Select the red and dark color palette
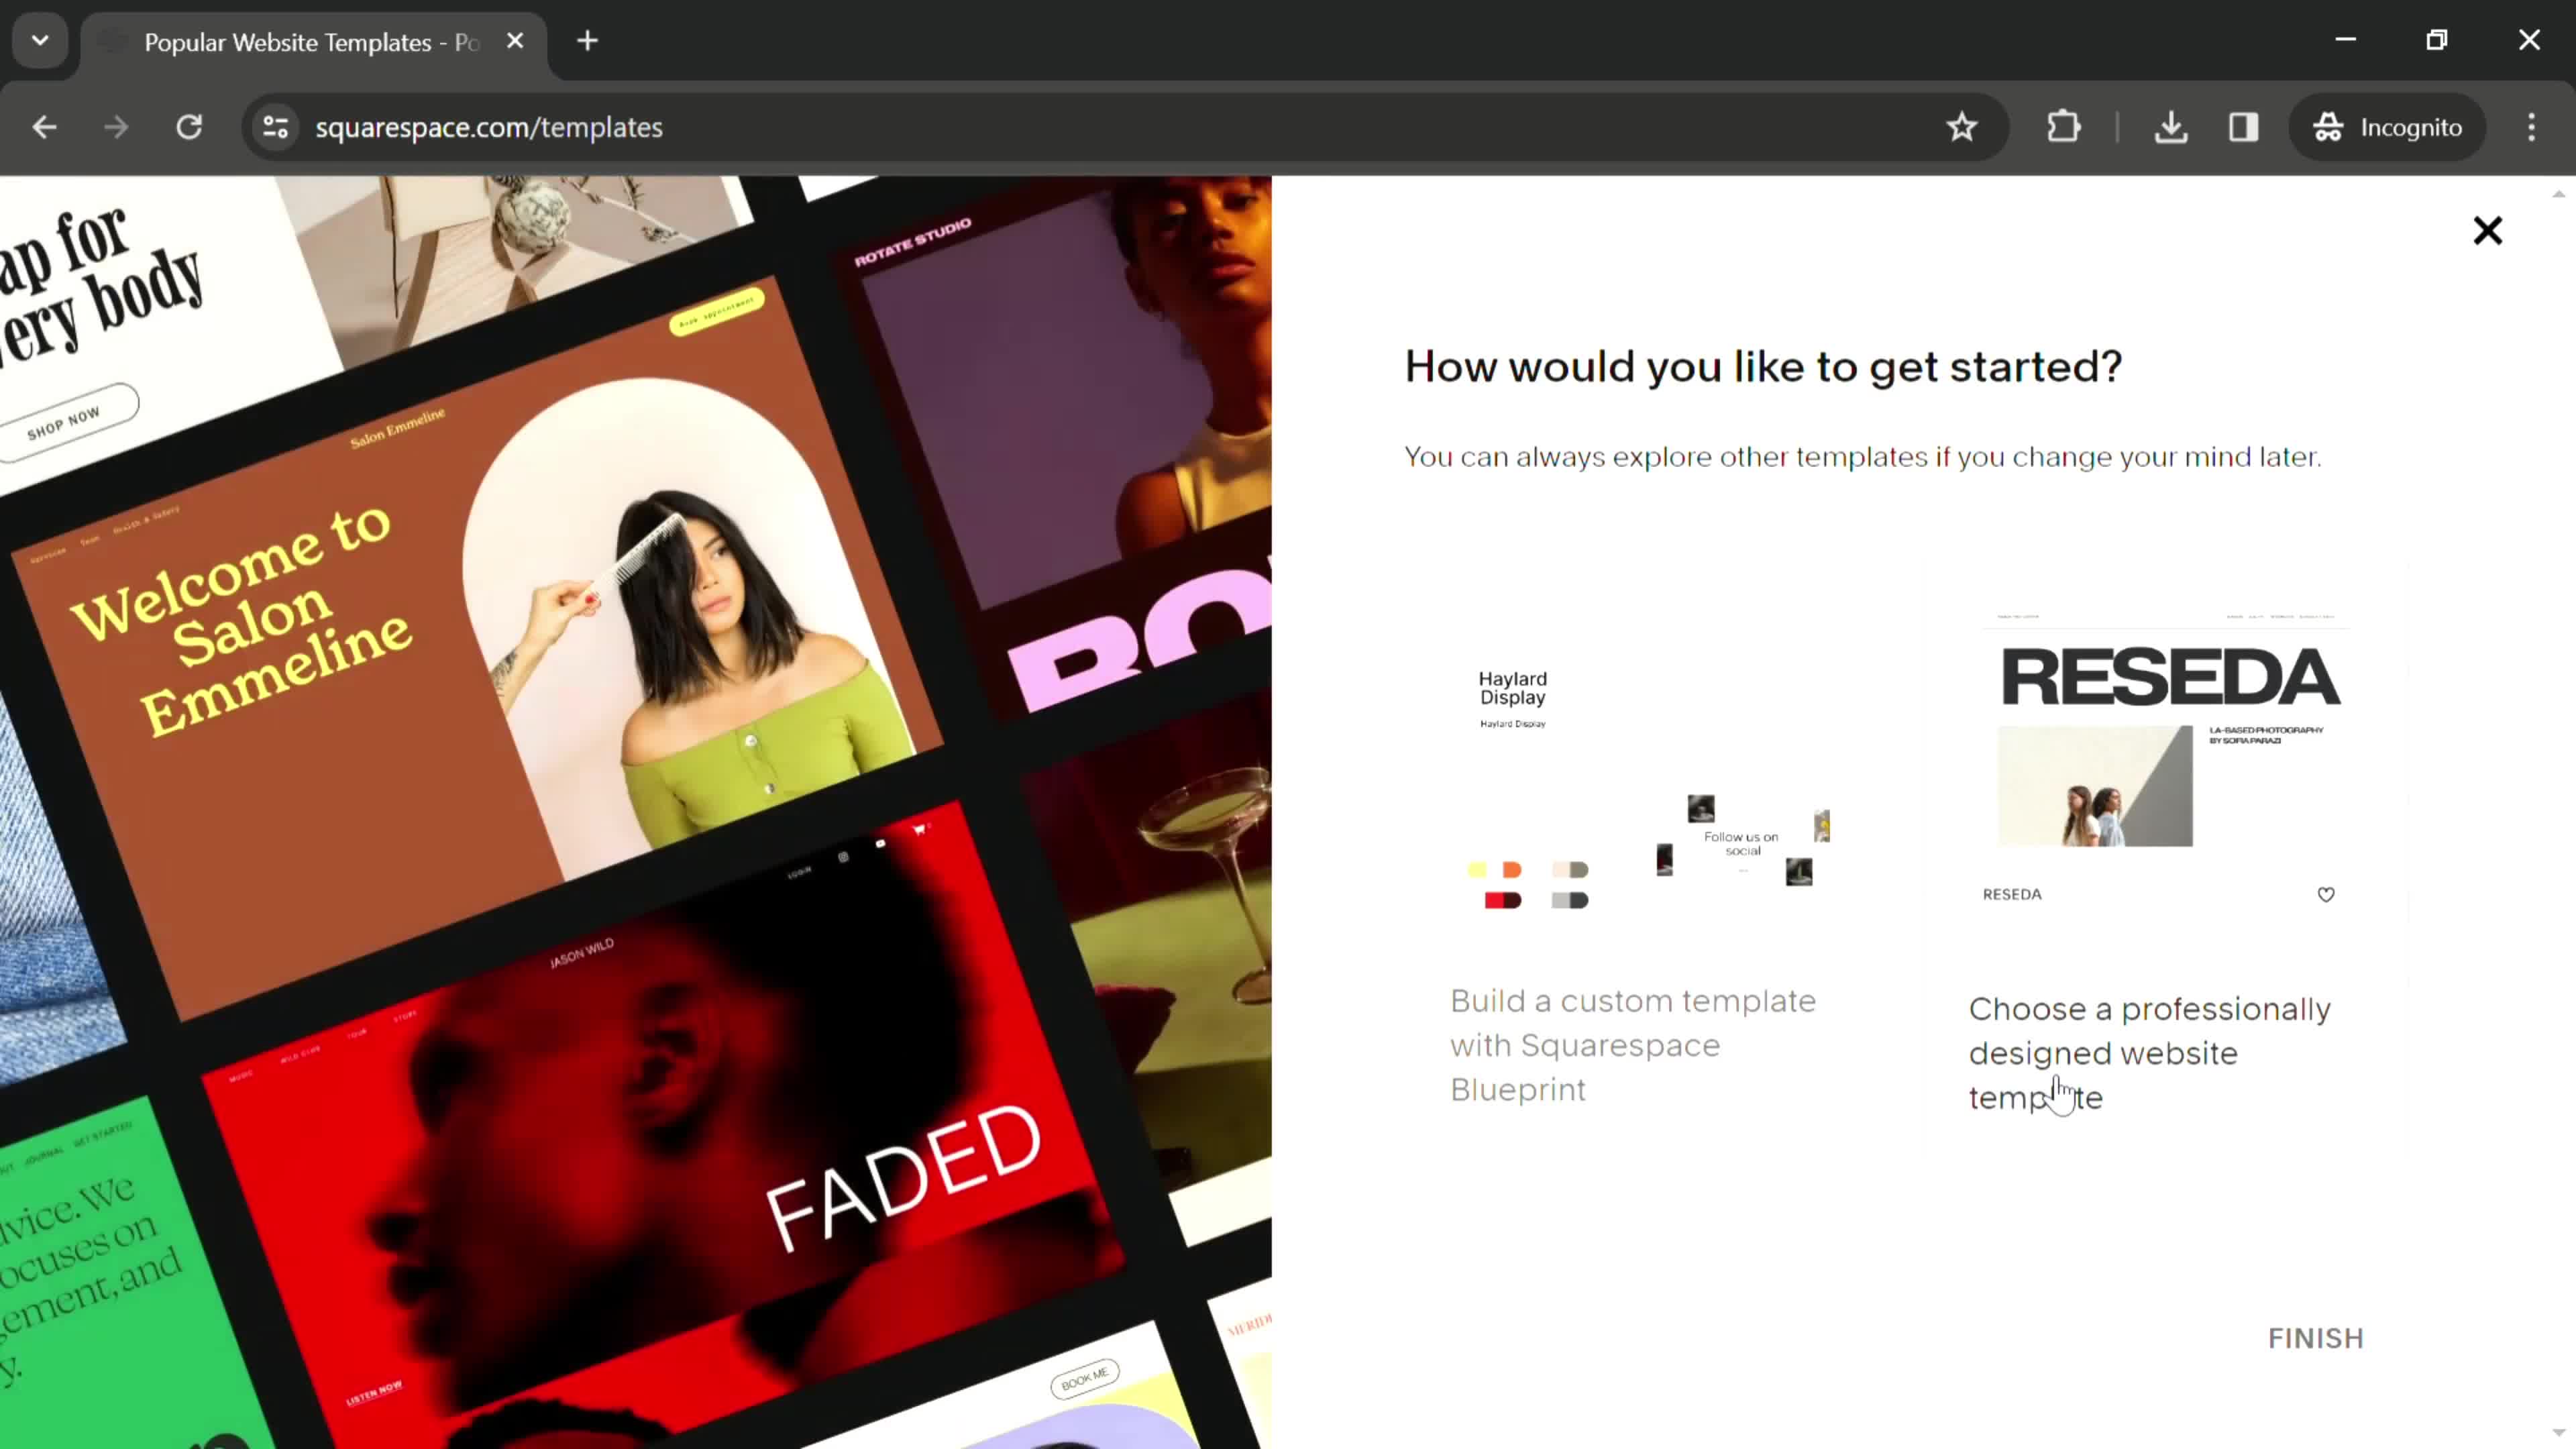Screen dimensions: 2576x1449 [x=1502, y=900]
